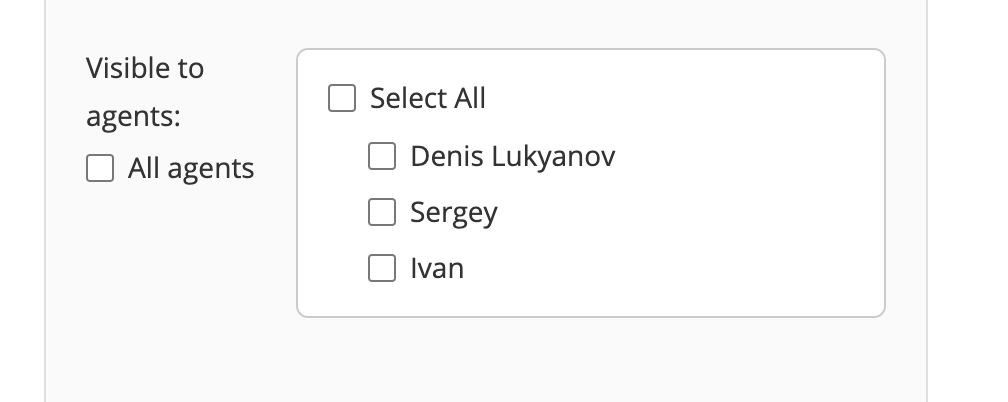Image resolution: width=1008 pixels, height=402 pixels.
Task: Enable the Denis Lukyanov checkbox
Action: point(382,156)
